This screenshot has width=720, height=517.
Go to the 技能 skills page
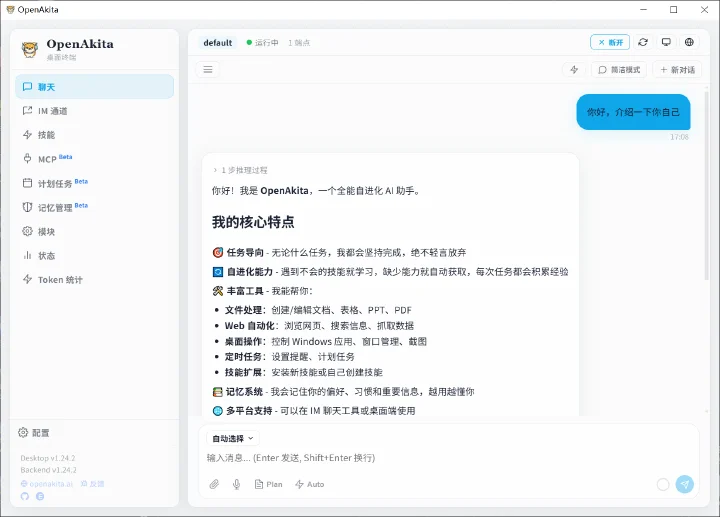pos(95,135)
